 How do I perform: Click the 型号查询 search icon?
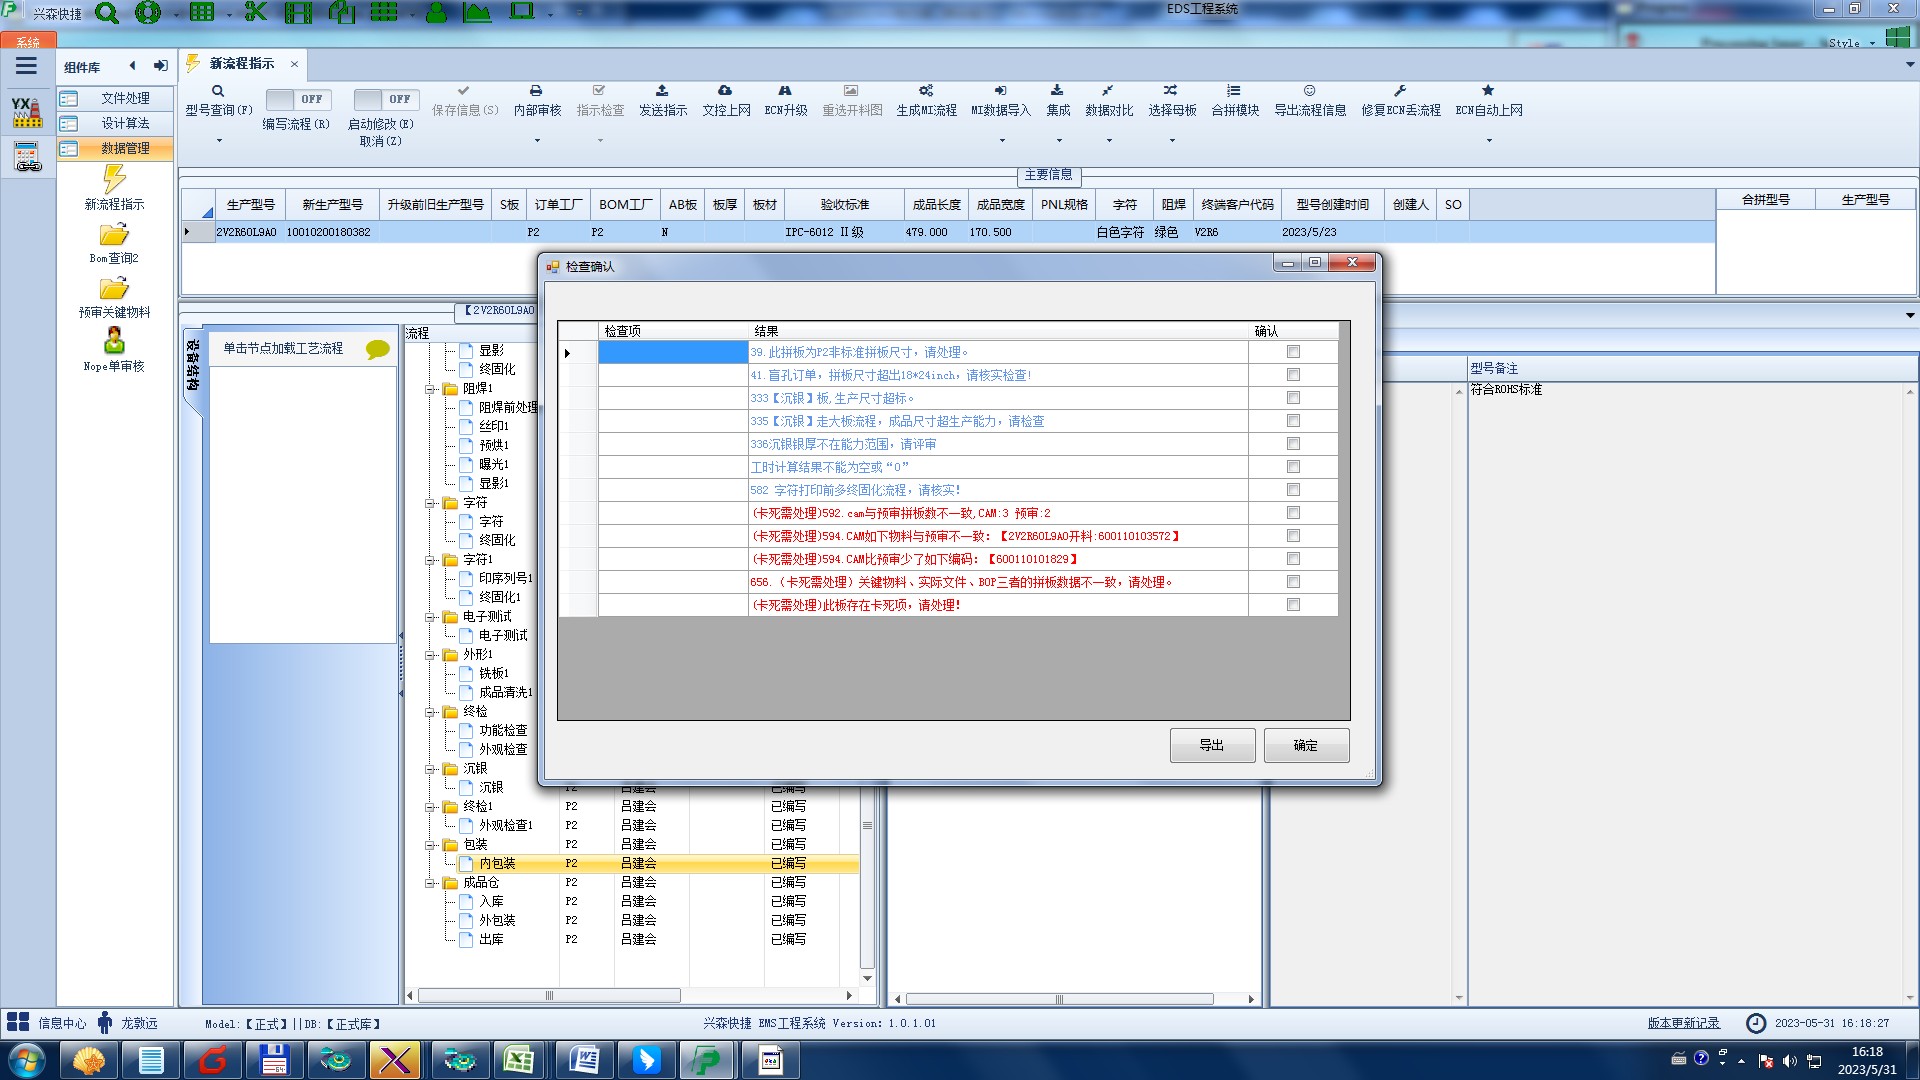pyautogui.click(x=218, y=91)
